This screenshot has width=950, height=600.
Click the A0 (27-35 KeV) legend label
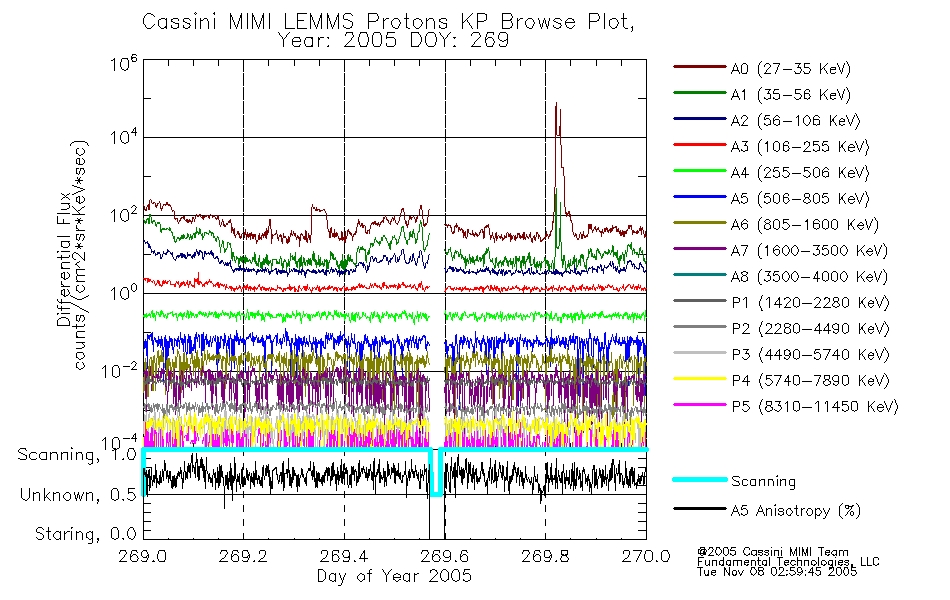[790, 69]
